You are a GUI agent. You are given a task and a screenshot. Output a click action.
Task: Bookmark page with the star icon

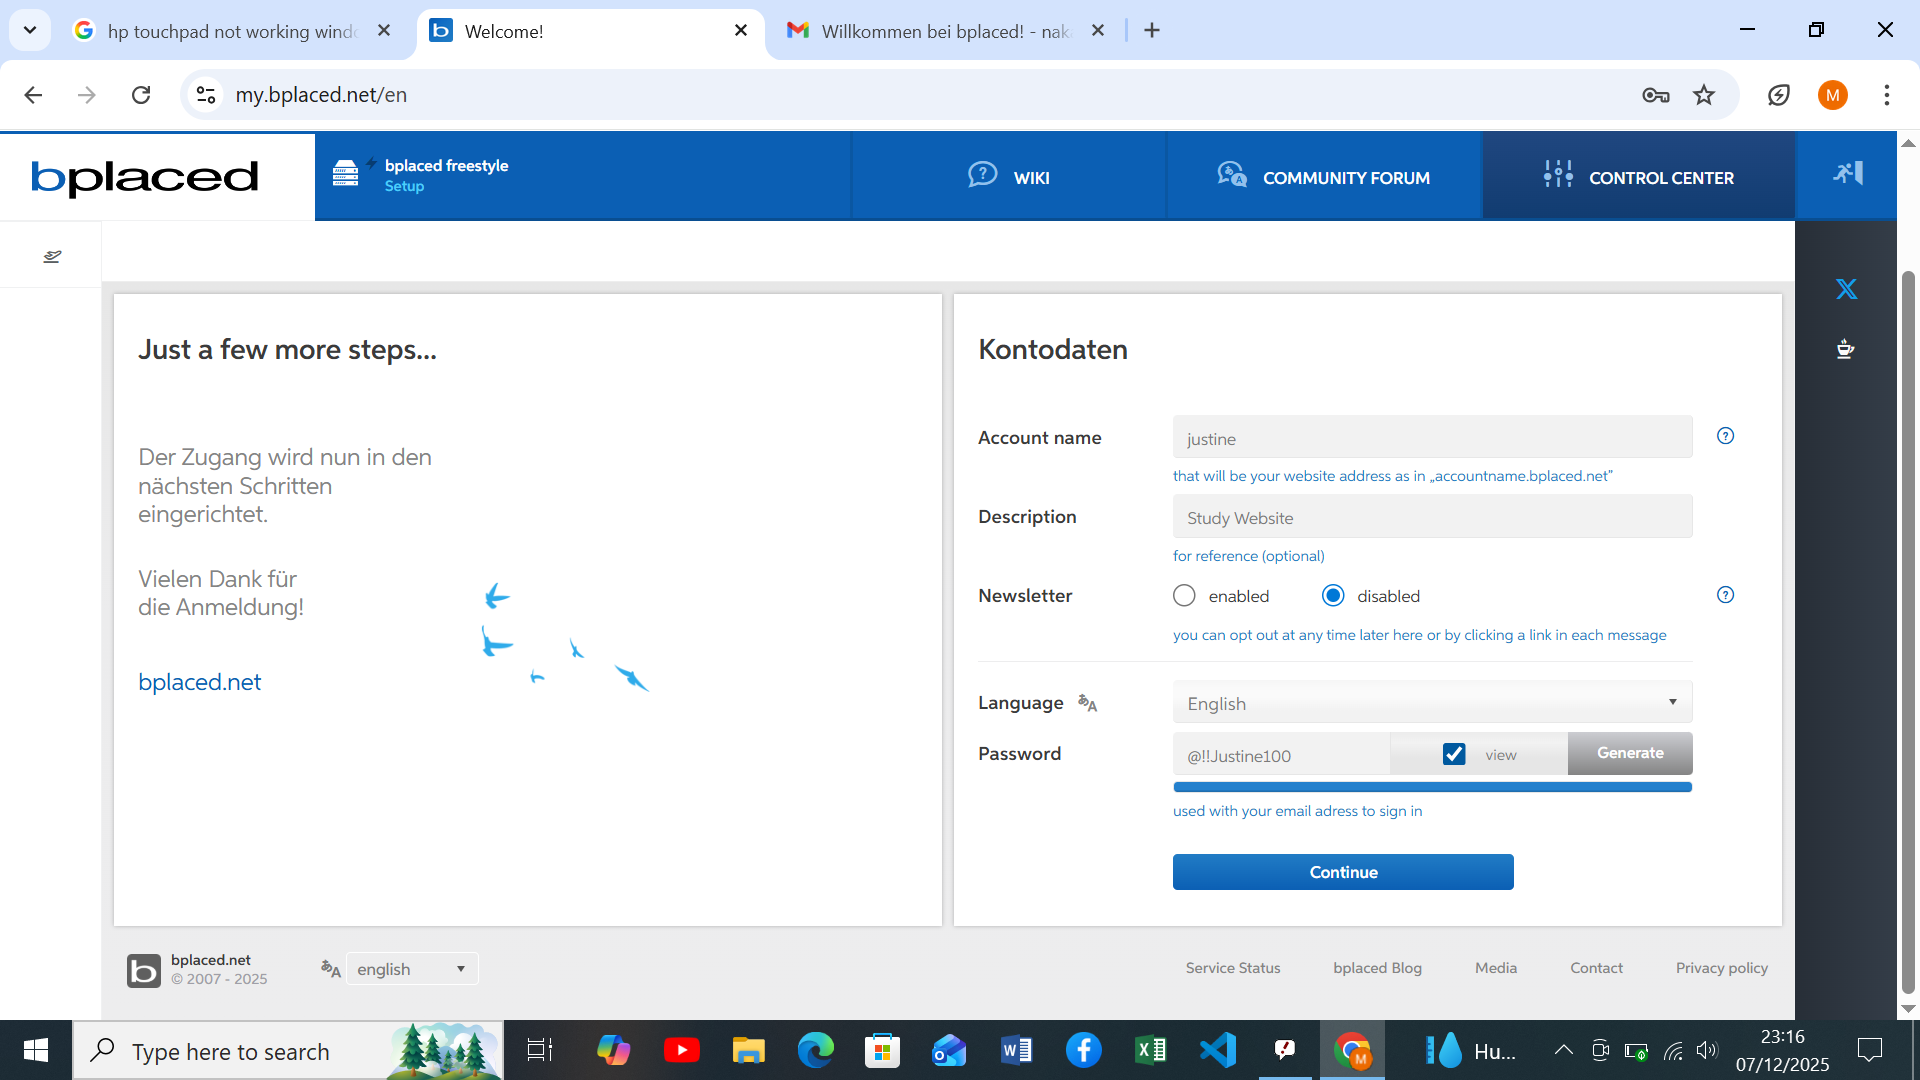click(1704, 95)
